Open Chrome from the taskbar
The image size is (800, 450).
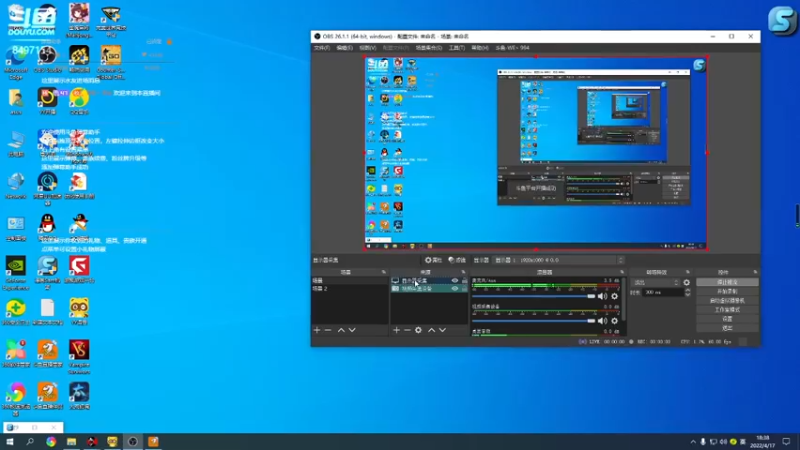51,442
